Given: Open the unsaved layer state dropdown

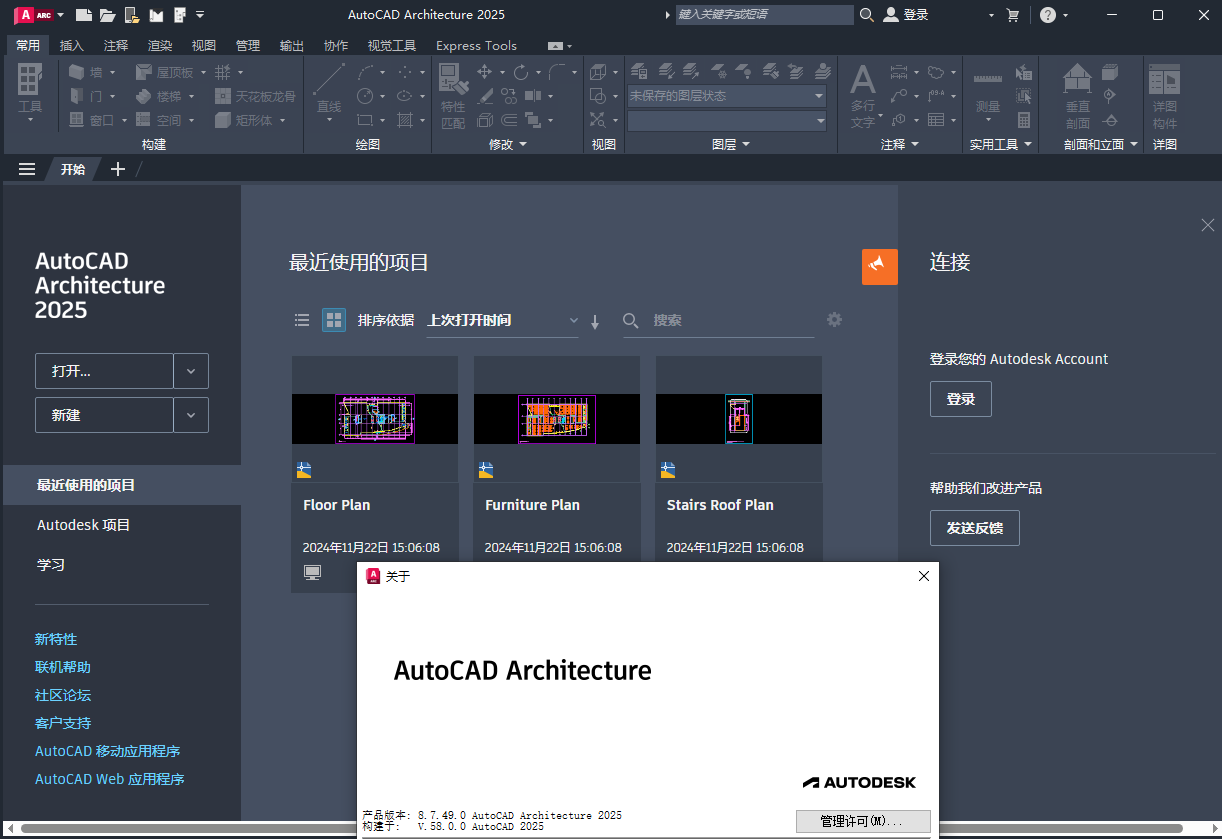Looking at the screenshot, I should coord(727,96).
